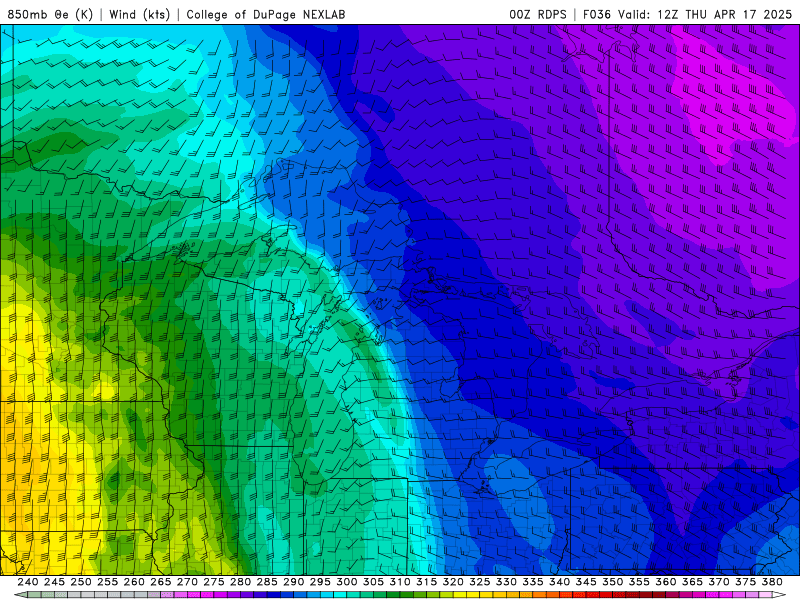The width and height of the screenshot is (800, 600).
Task: Select the 340 scale value
Action: (x=559, y=582)
